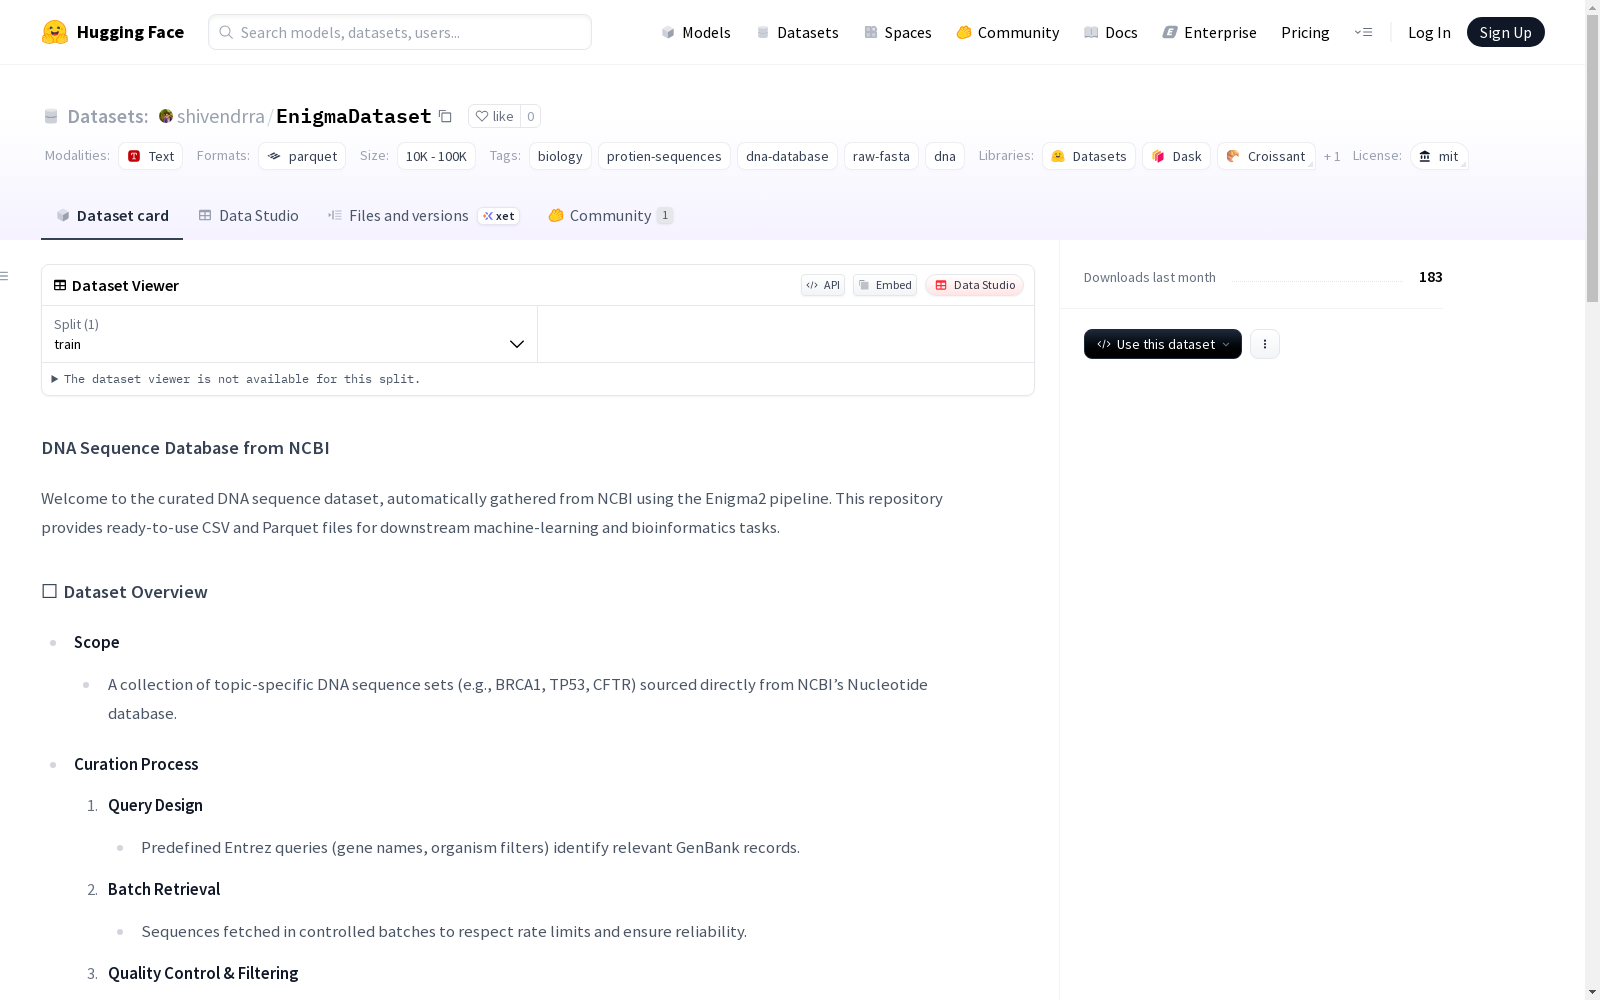Click the Embed button in Dataset Viewer
Screen dimensions: 1600x1000
pos(885,285)
